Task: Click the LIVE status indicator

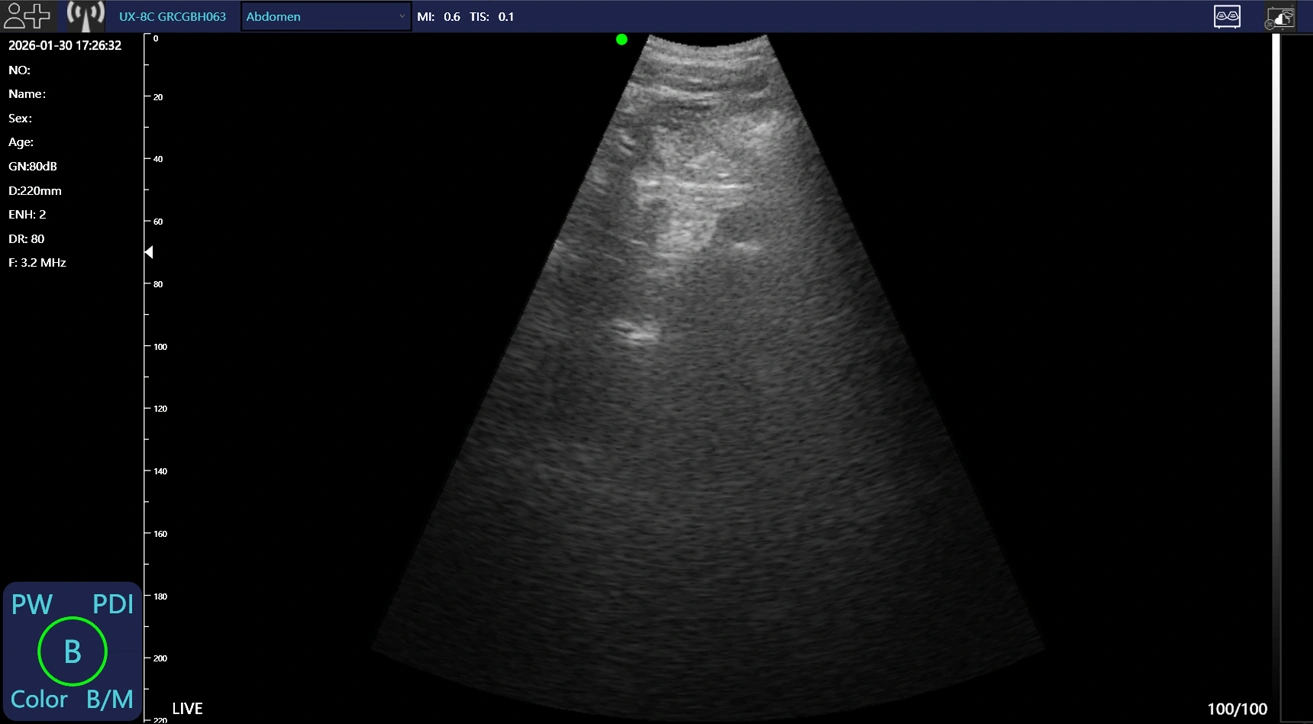Action: [187, 709]
